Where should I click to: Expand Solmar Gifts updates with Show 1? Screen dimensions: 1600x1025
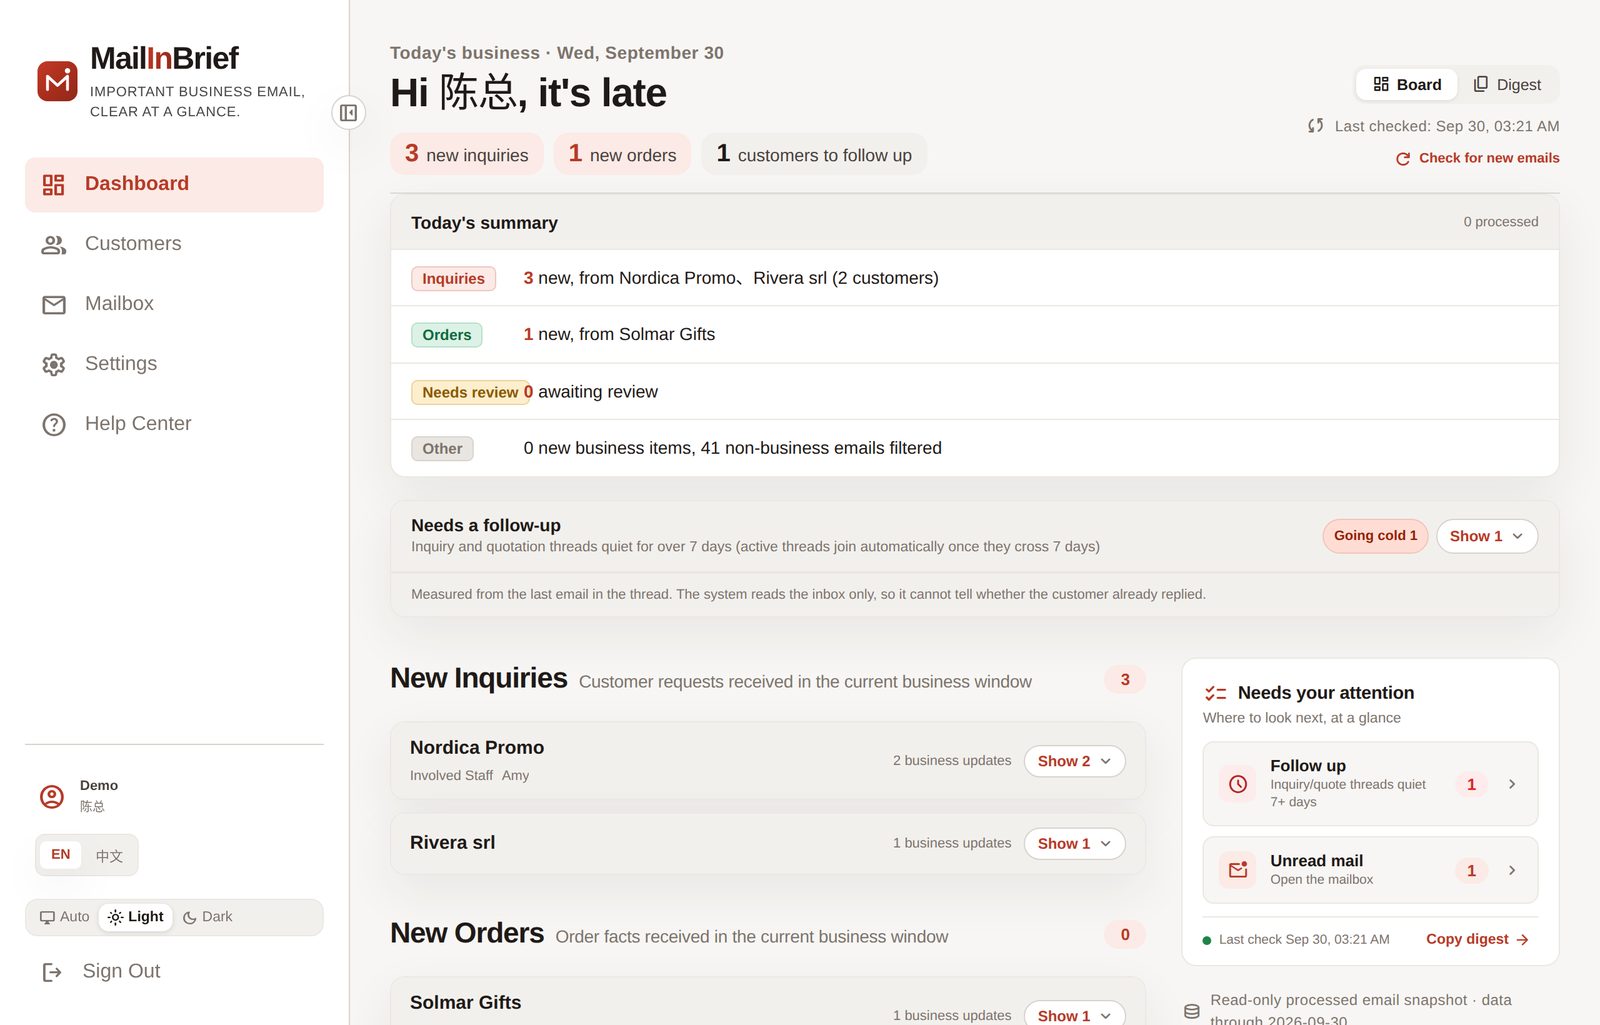pos(1075,1013)
